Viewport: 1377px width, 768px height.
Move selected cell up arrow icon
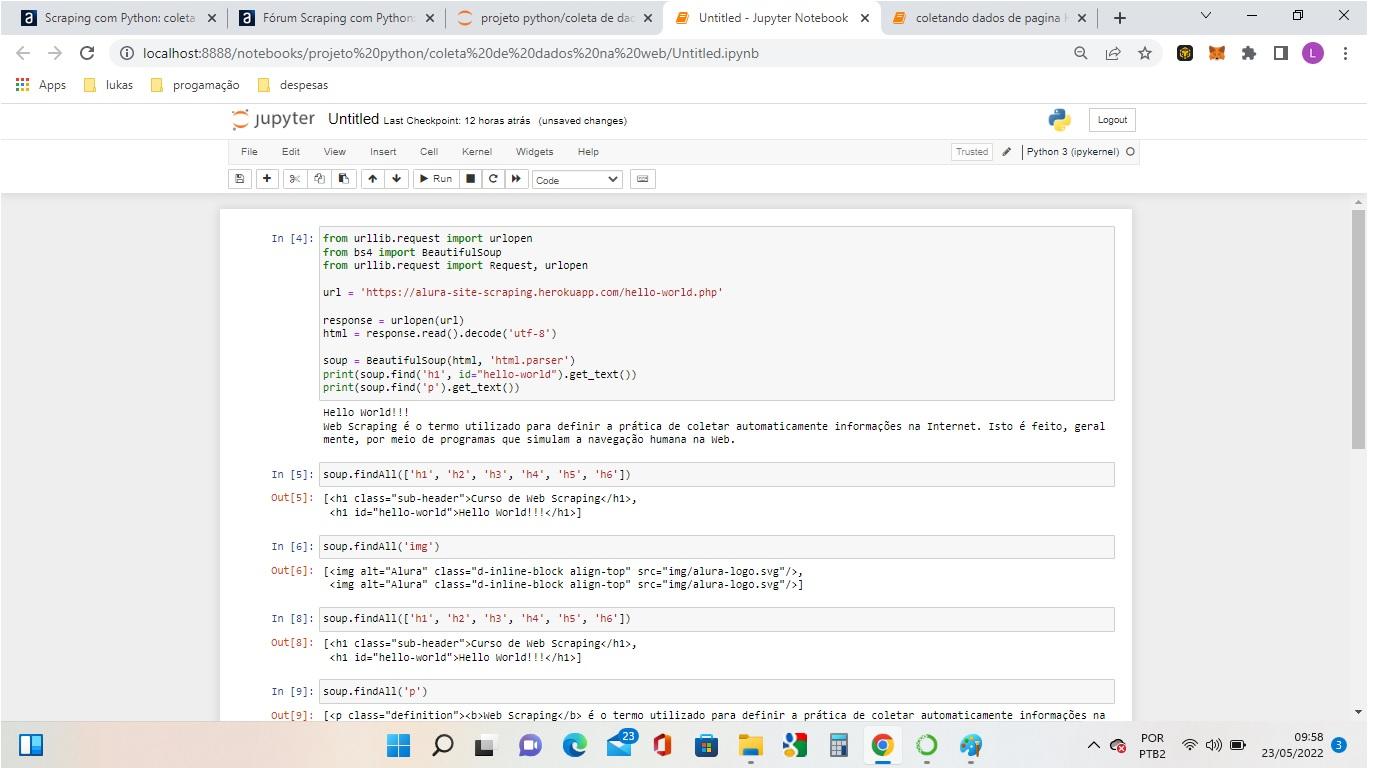click(x=373, y=179)
